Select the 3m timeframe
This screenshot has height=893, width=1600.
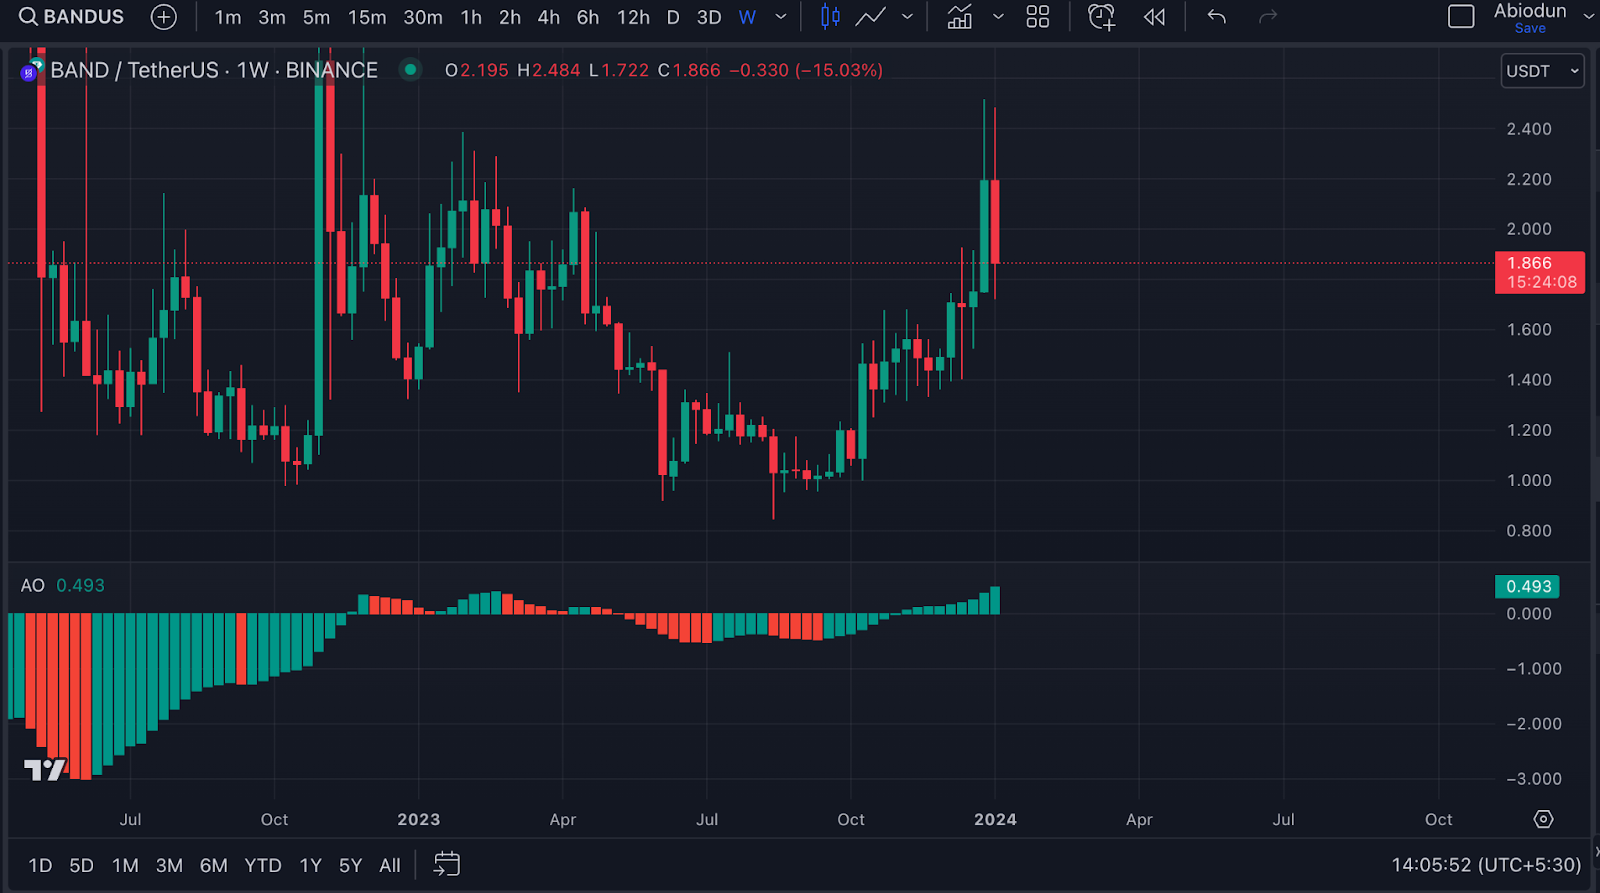point(272,17)
